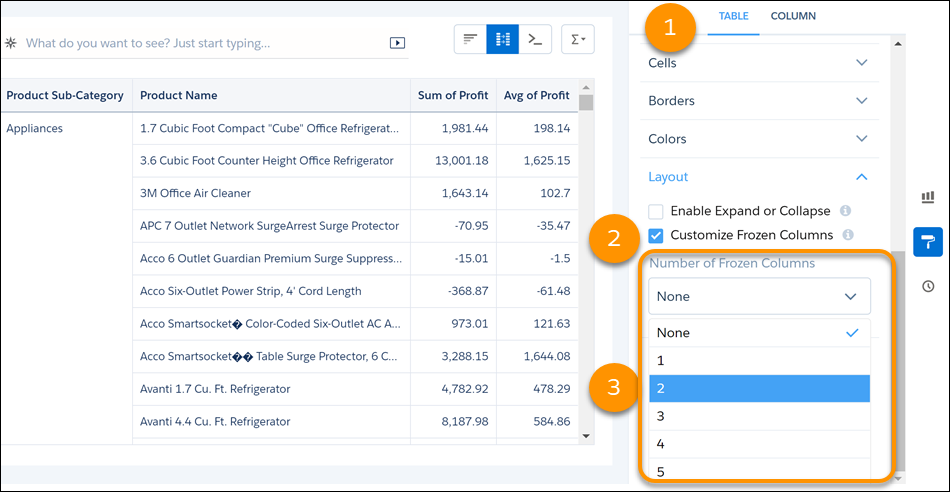Select 1.7 Cubic Foot Compact Cube row
950x492 pixels.
coord(270,128)
